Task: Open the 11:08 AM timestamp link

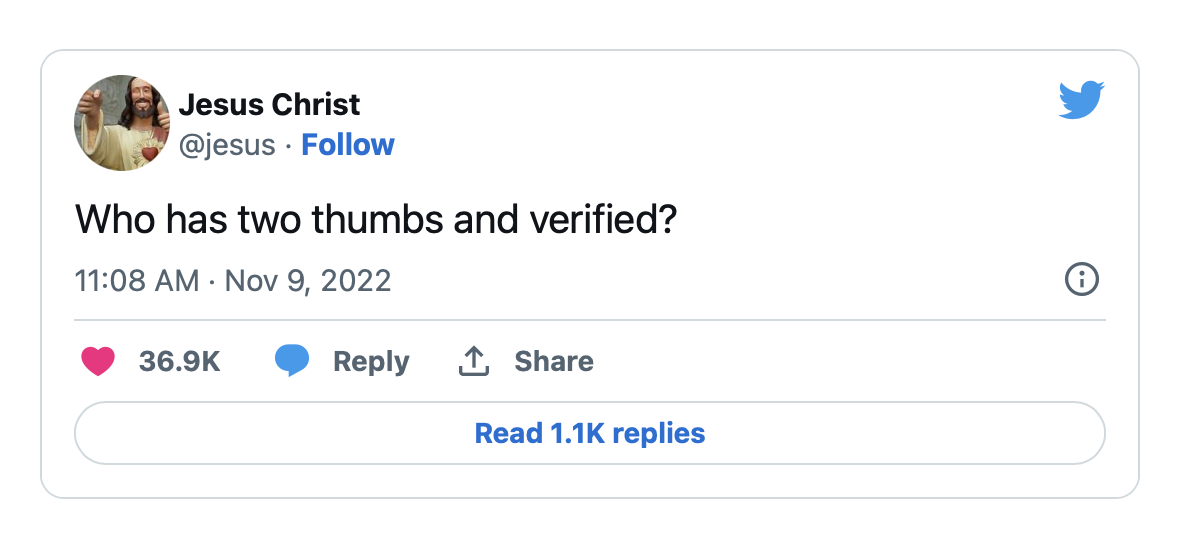Action: coord(137,281)
